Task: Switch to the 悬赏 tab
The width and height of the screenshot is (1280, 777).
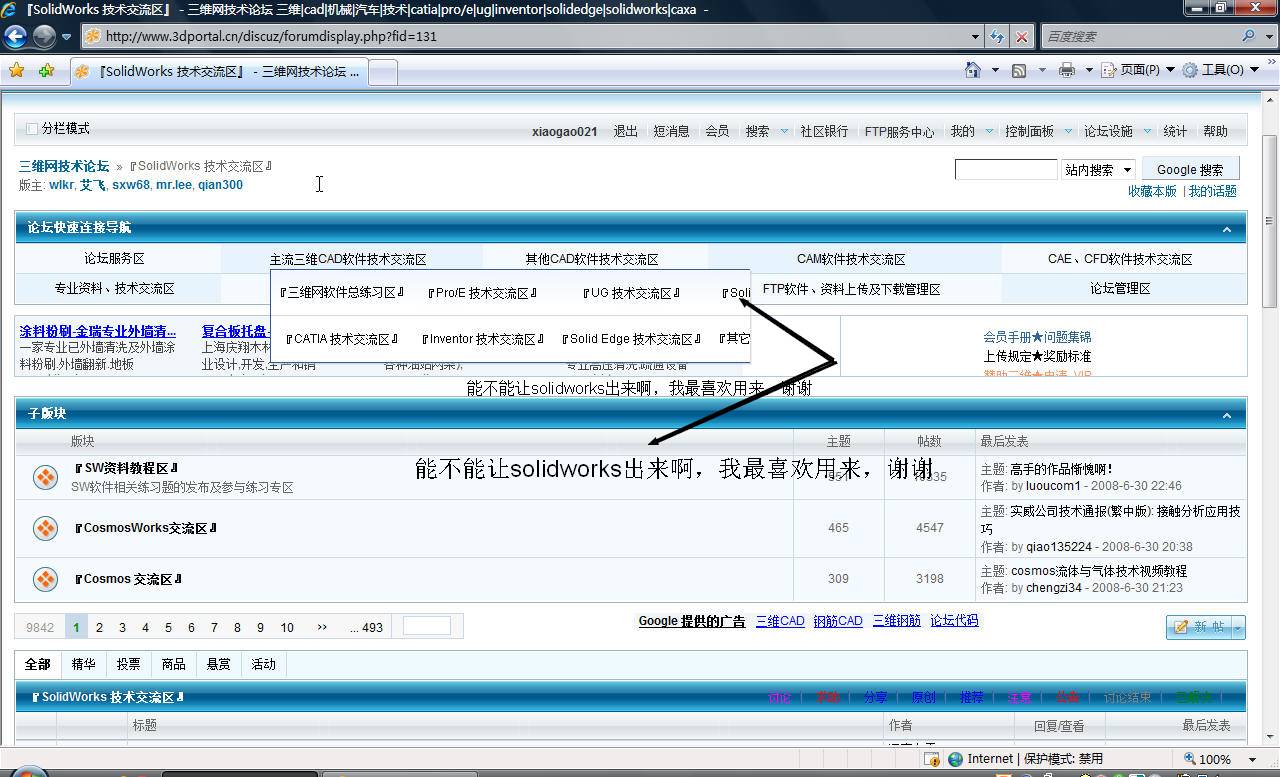Action: coord(218,664)
